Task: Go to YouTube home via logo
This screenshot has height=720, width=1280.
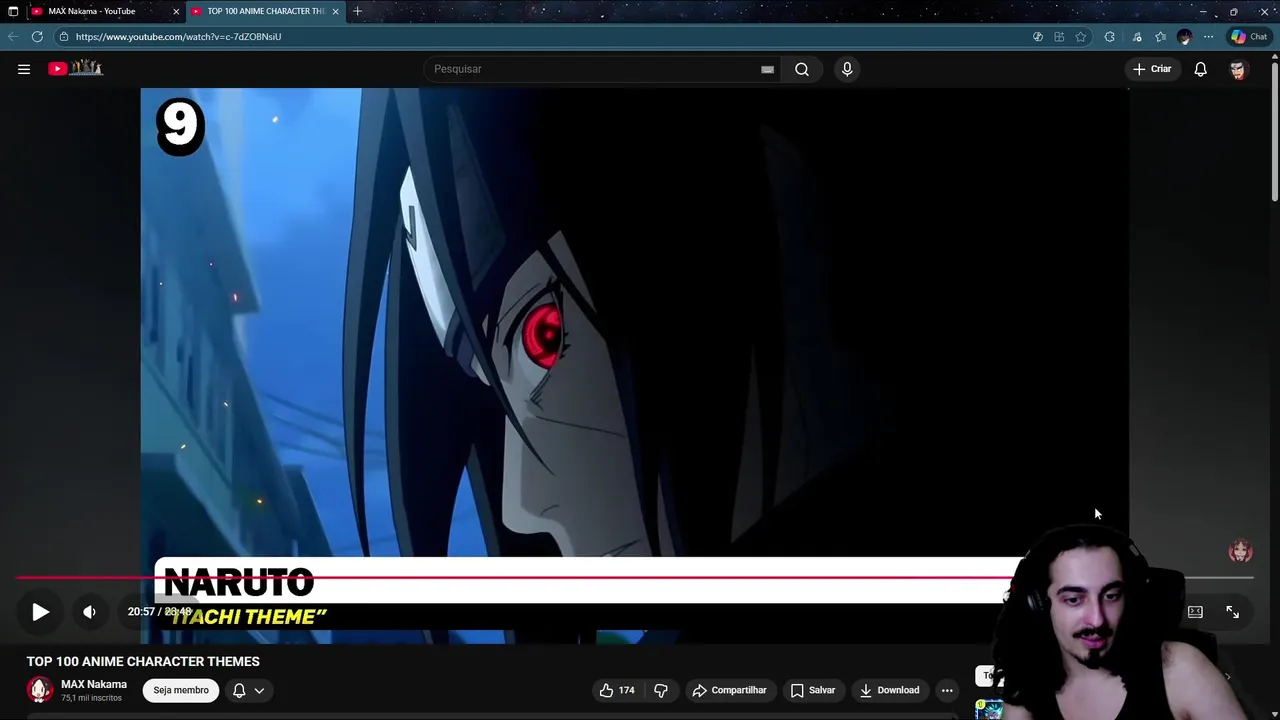Action: pyautogui.click(x=76, y=68)
